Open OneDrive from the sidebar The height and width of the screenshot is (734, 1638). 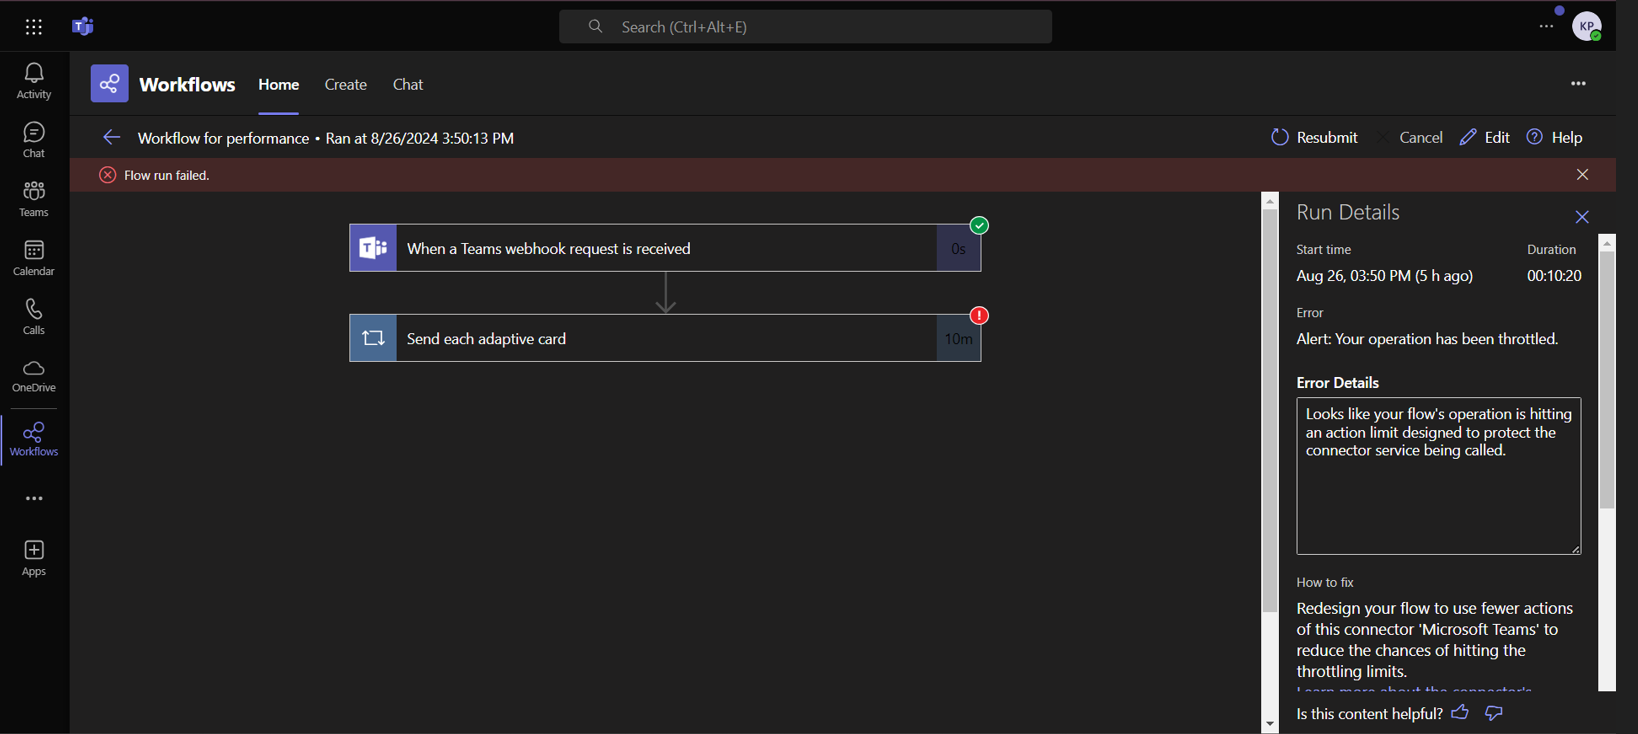pyautogui.click(x=34, y=376)
